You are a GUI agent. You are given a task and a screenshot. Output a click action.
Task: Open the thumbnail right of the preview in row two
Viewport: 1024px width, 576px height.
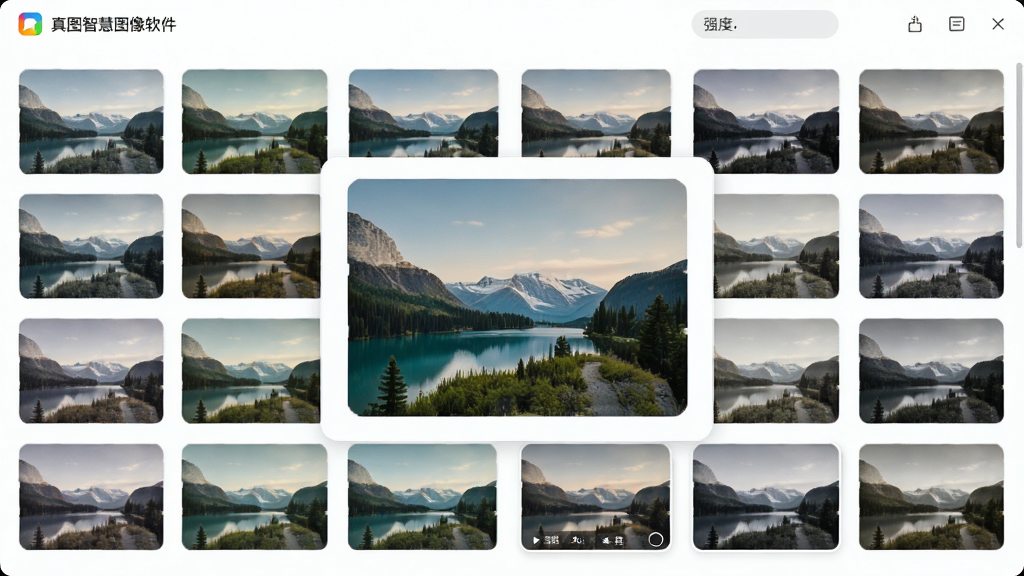coord(776,246)
